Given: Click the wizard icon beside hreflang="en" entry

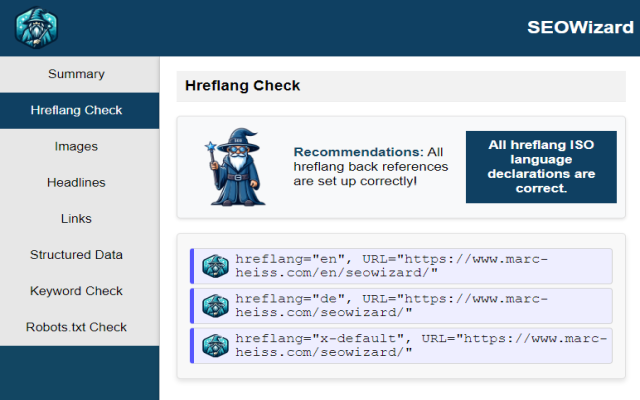Looking at the screenshot, I should coord(216,266).
